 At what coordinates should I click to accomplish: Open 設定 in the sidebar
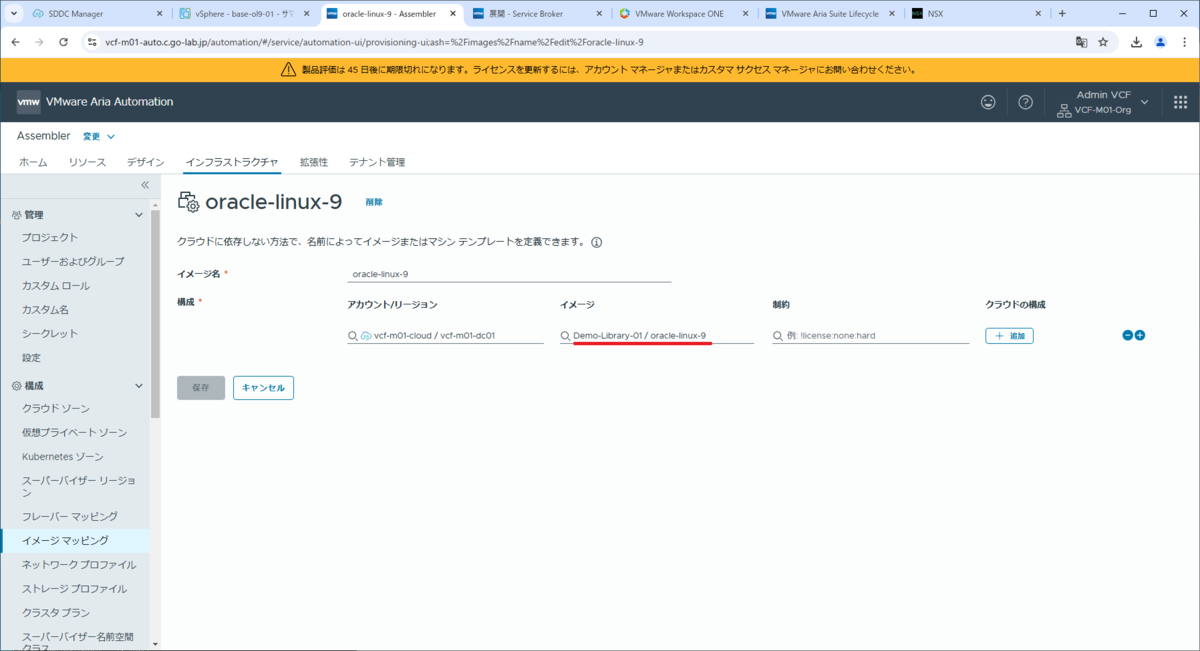click(32, 357)
